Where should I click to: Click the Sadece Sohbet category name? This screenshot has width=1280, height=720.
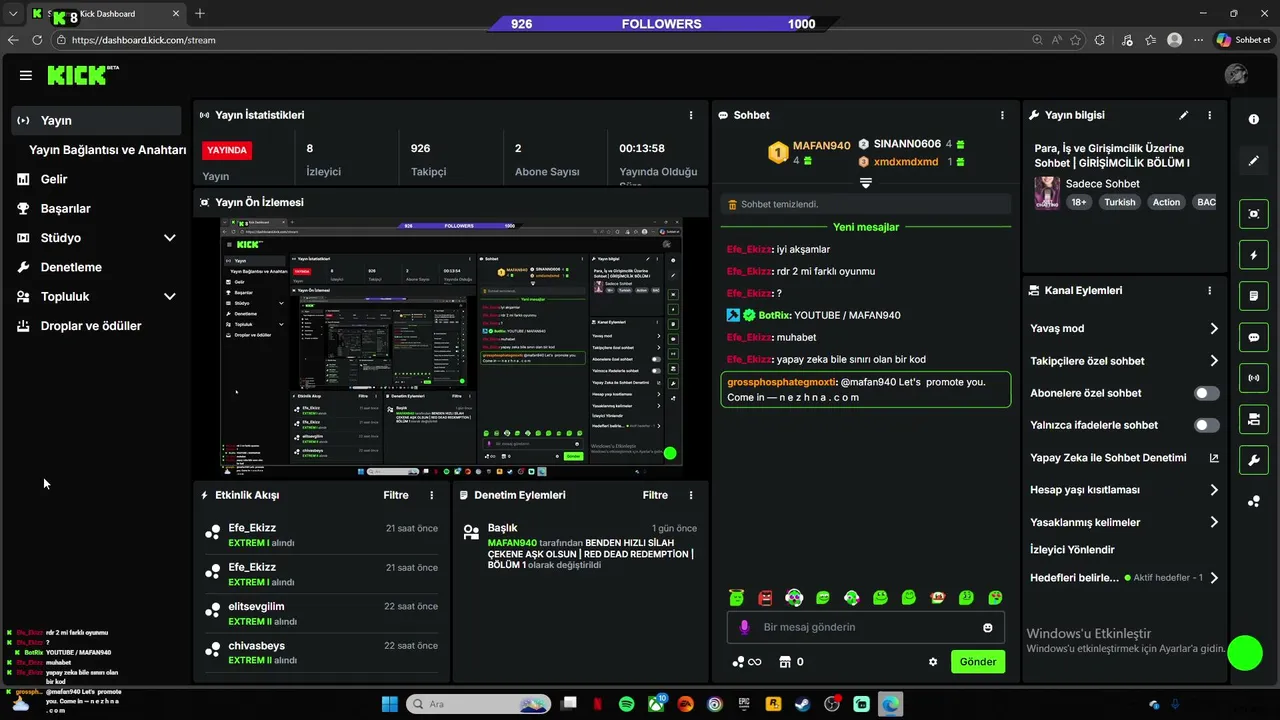point(1103,184)
